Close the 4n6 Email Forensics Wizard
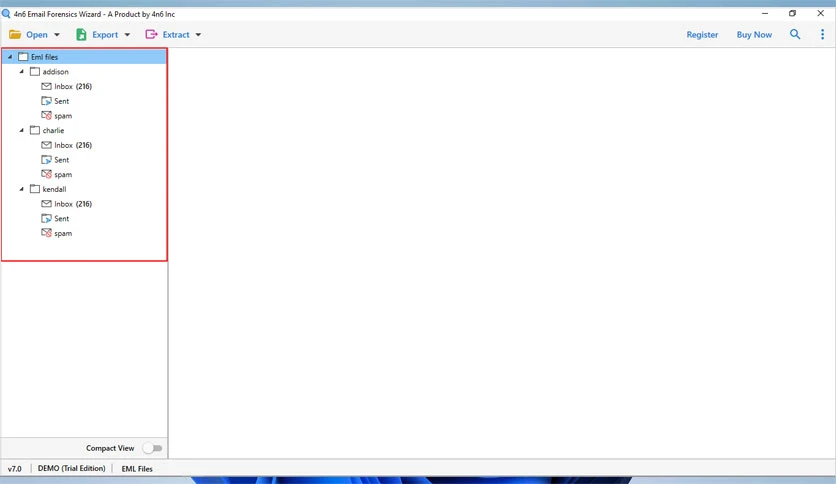Image resolution: width=836 pixels, height=484 pixels. (x=821, y=13)
